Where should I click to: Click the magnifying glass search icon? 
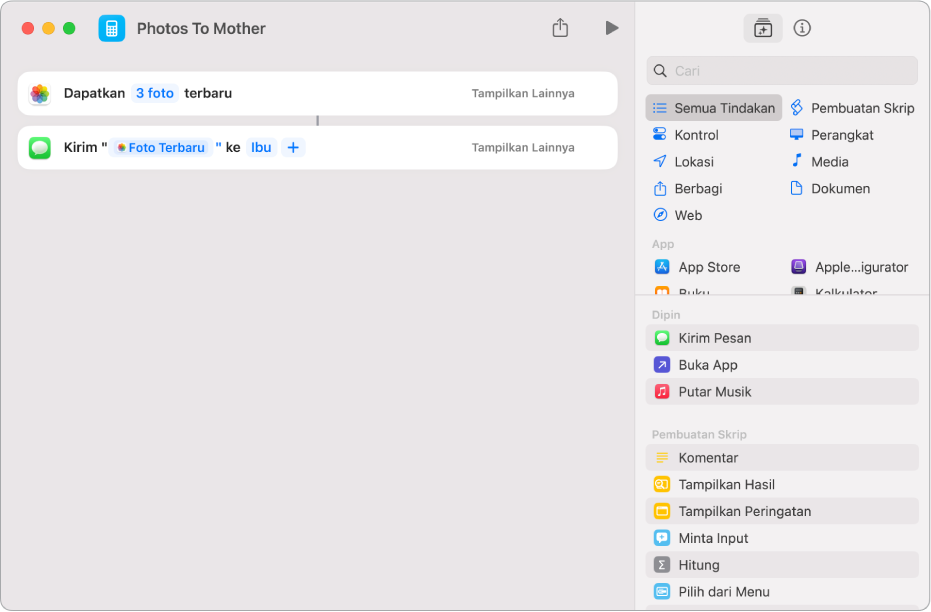(660, 71)
